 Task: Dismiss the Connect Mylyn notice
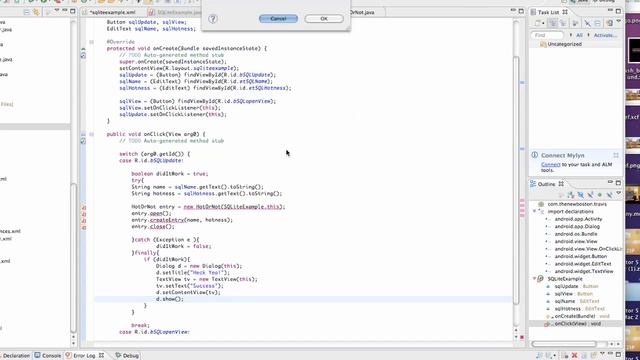click(616, 155)
